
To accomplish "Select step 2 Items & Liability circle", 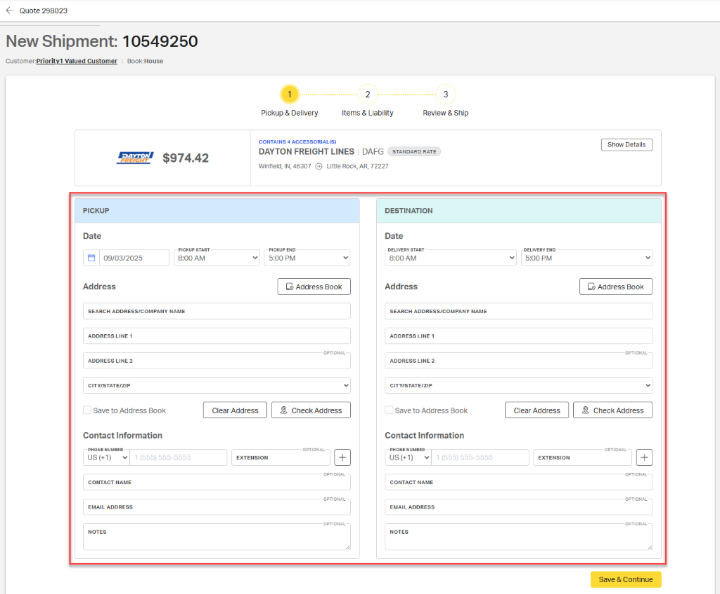I will click(367, 94).
